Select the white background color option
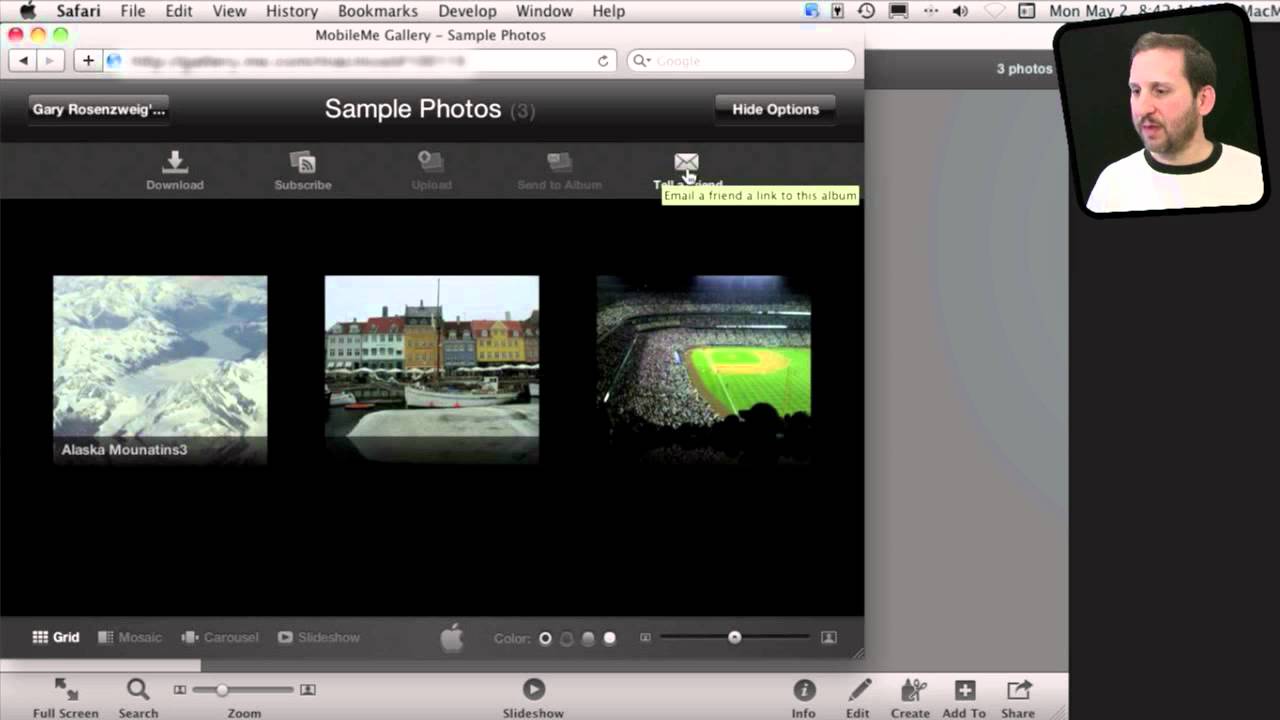 click(609, 638)
